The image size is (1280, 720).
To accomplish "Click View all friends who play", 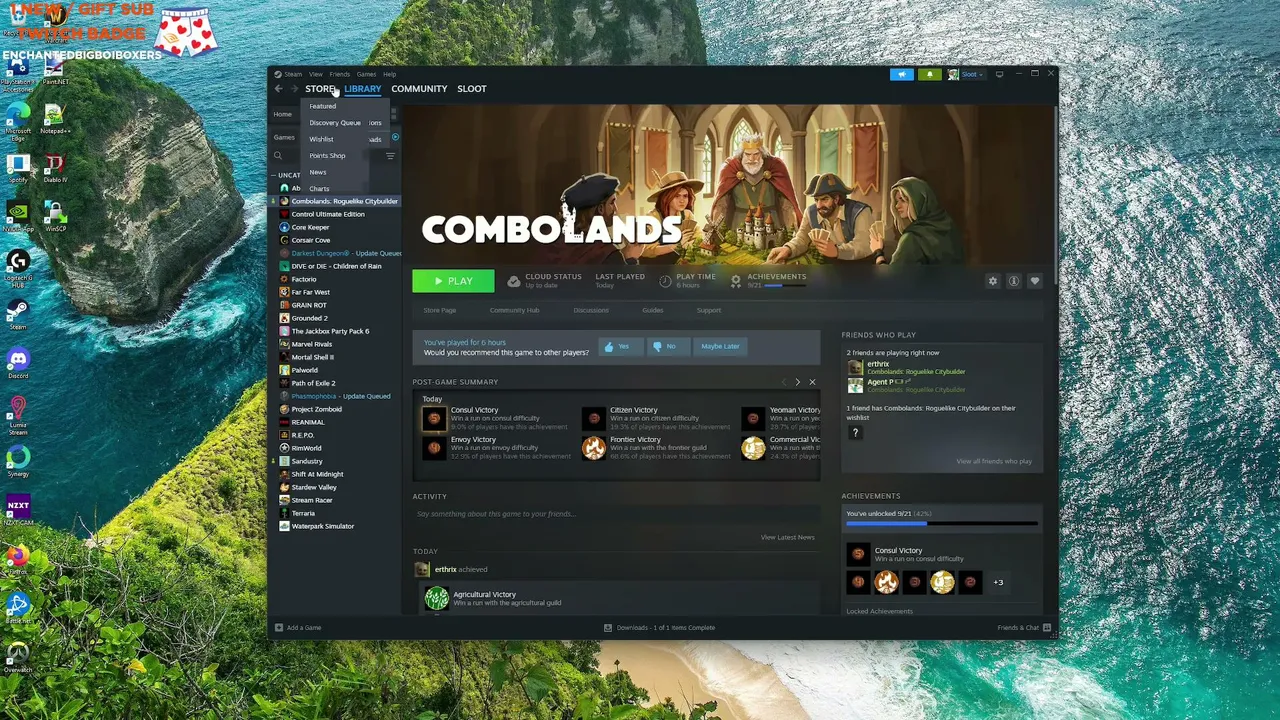I will coord(994,461).
